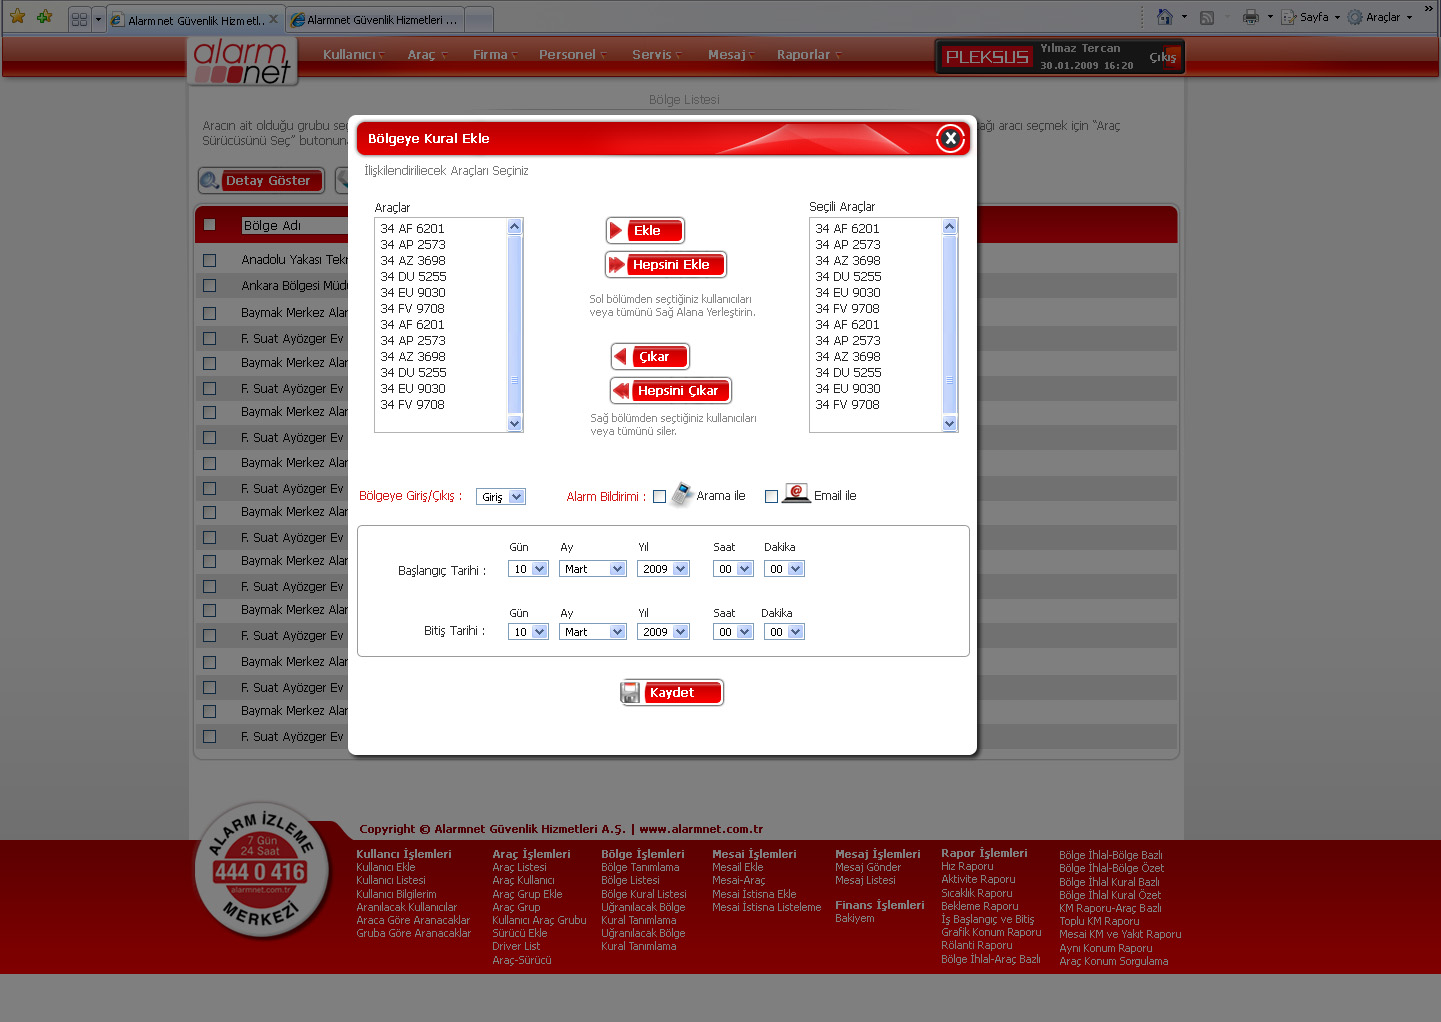1441x1022 pixels.
Task: Click the 444 0 416 Alarm İzleme badge
Action: pyautogui.click(x=260, y=871)
